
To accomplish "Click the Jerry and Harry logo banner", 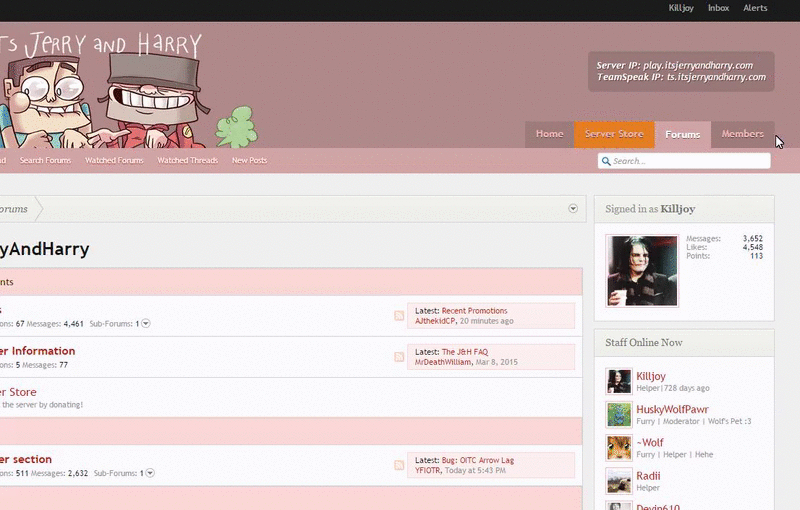I will point(128,89).
